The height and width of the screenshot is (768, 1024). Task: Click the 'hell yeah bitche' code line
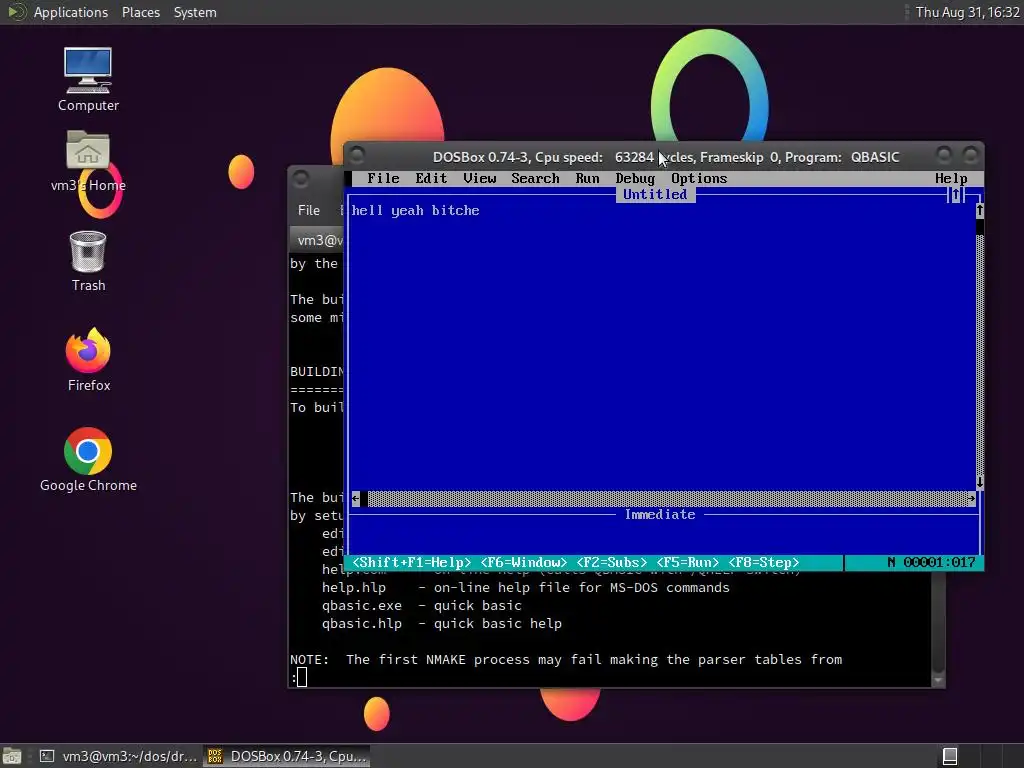tap(415, 210)
